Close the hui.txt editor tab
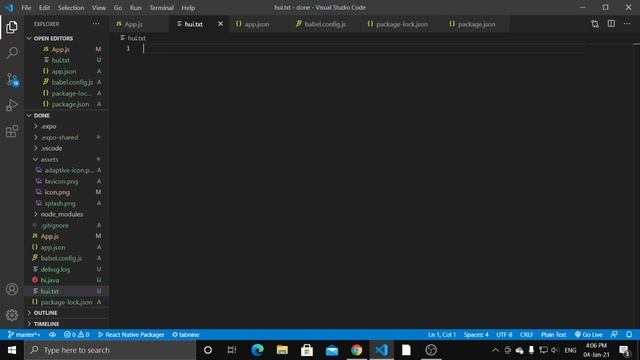The height and width of the screenshot is (360, 640). 220,24
